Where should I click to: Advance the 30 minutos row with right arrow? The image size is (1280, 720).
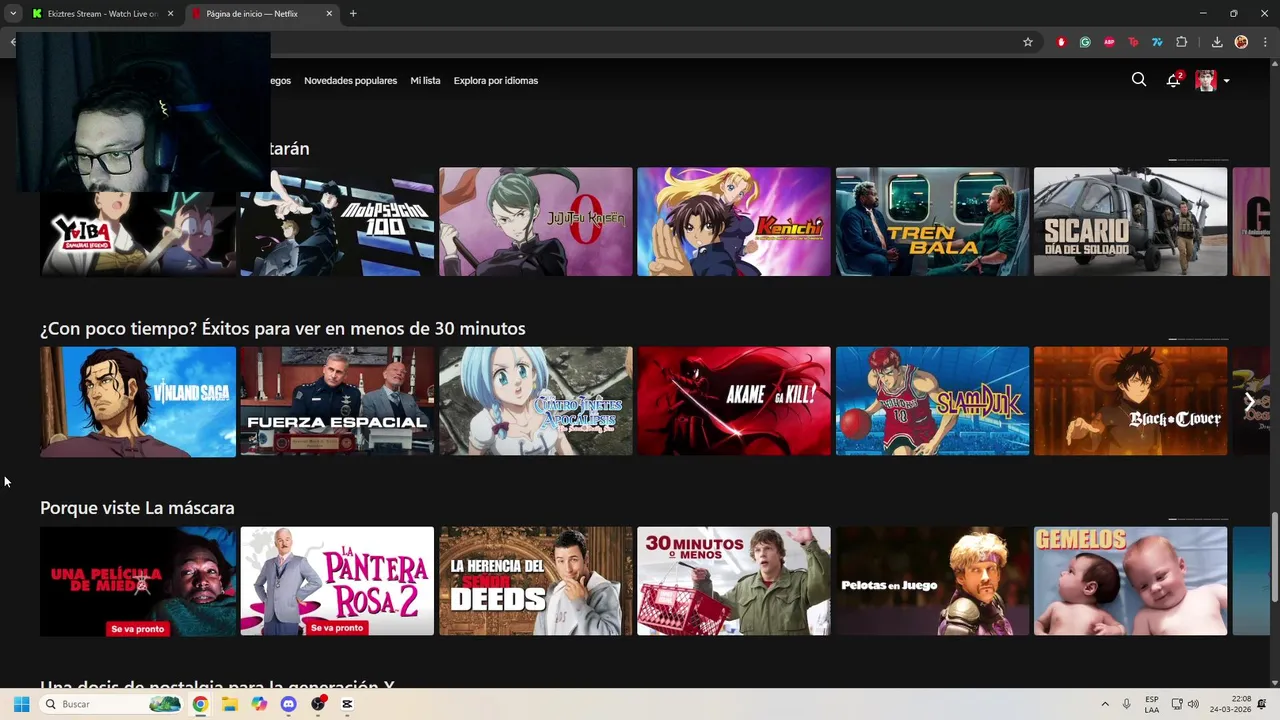[x=1249, y=402]
